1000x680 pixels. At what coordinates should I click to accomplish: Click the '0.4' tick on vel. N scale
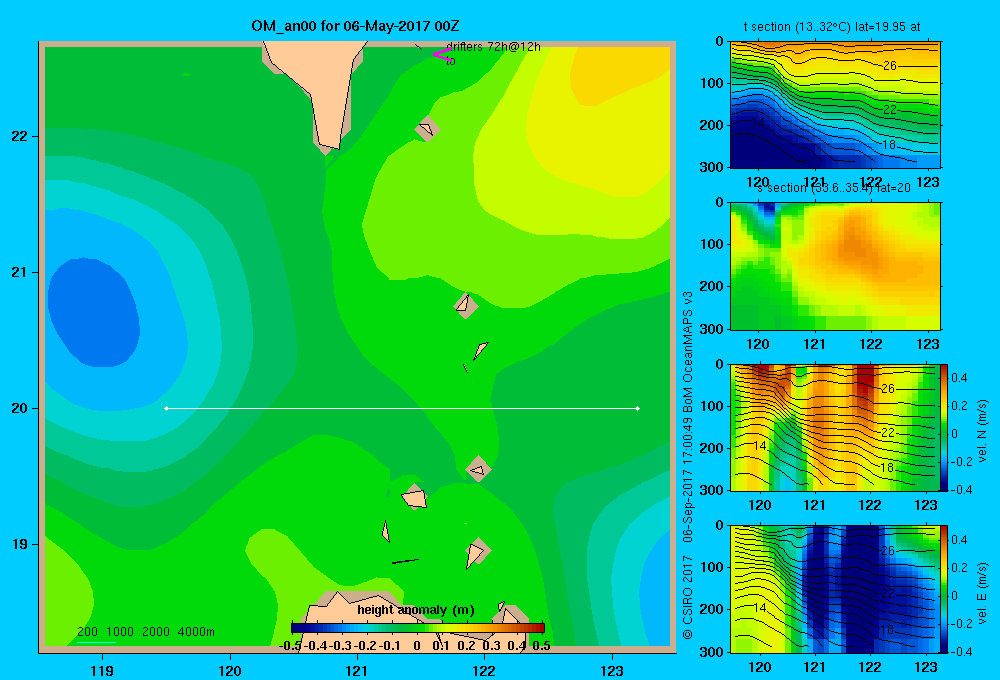coord(959,378)
